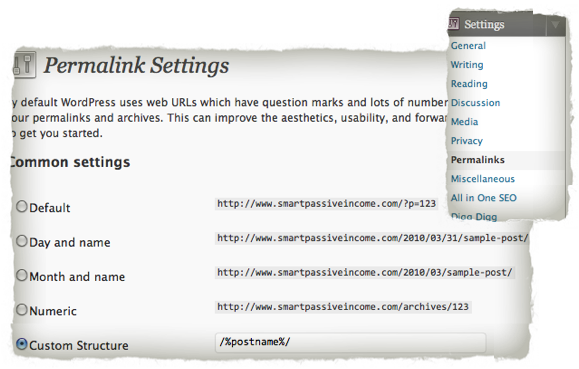579x369 pixels.
Task: Go to Writing settings
Action: (x=467, y=65)
